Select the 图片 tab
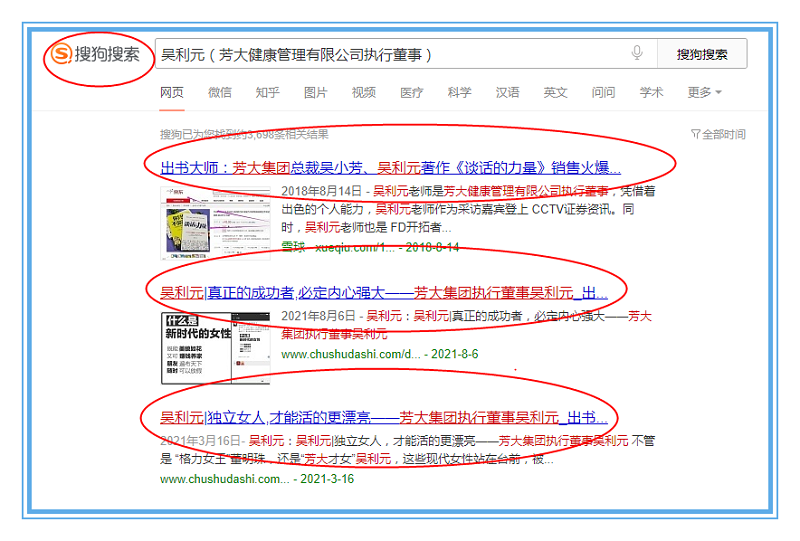 point(315,93)
